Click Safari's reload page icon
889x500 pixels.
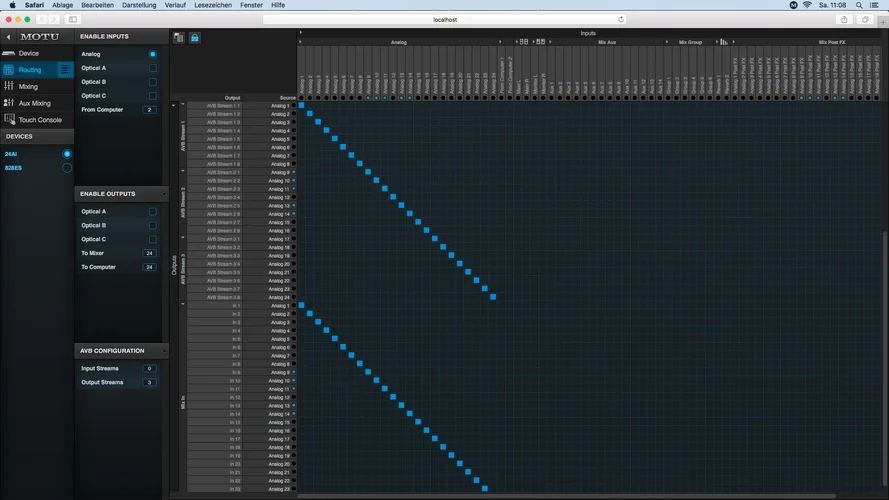click(x=621, y=19)
